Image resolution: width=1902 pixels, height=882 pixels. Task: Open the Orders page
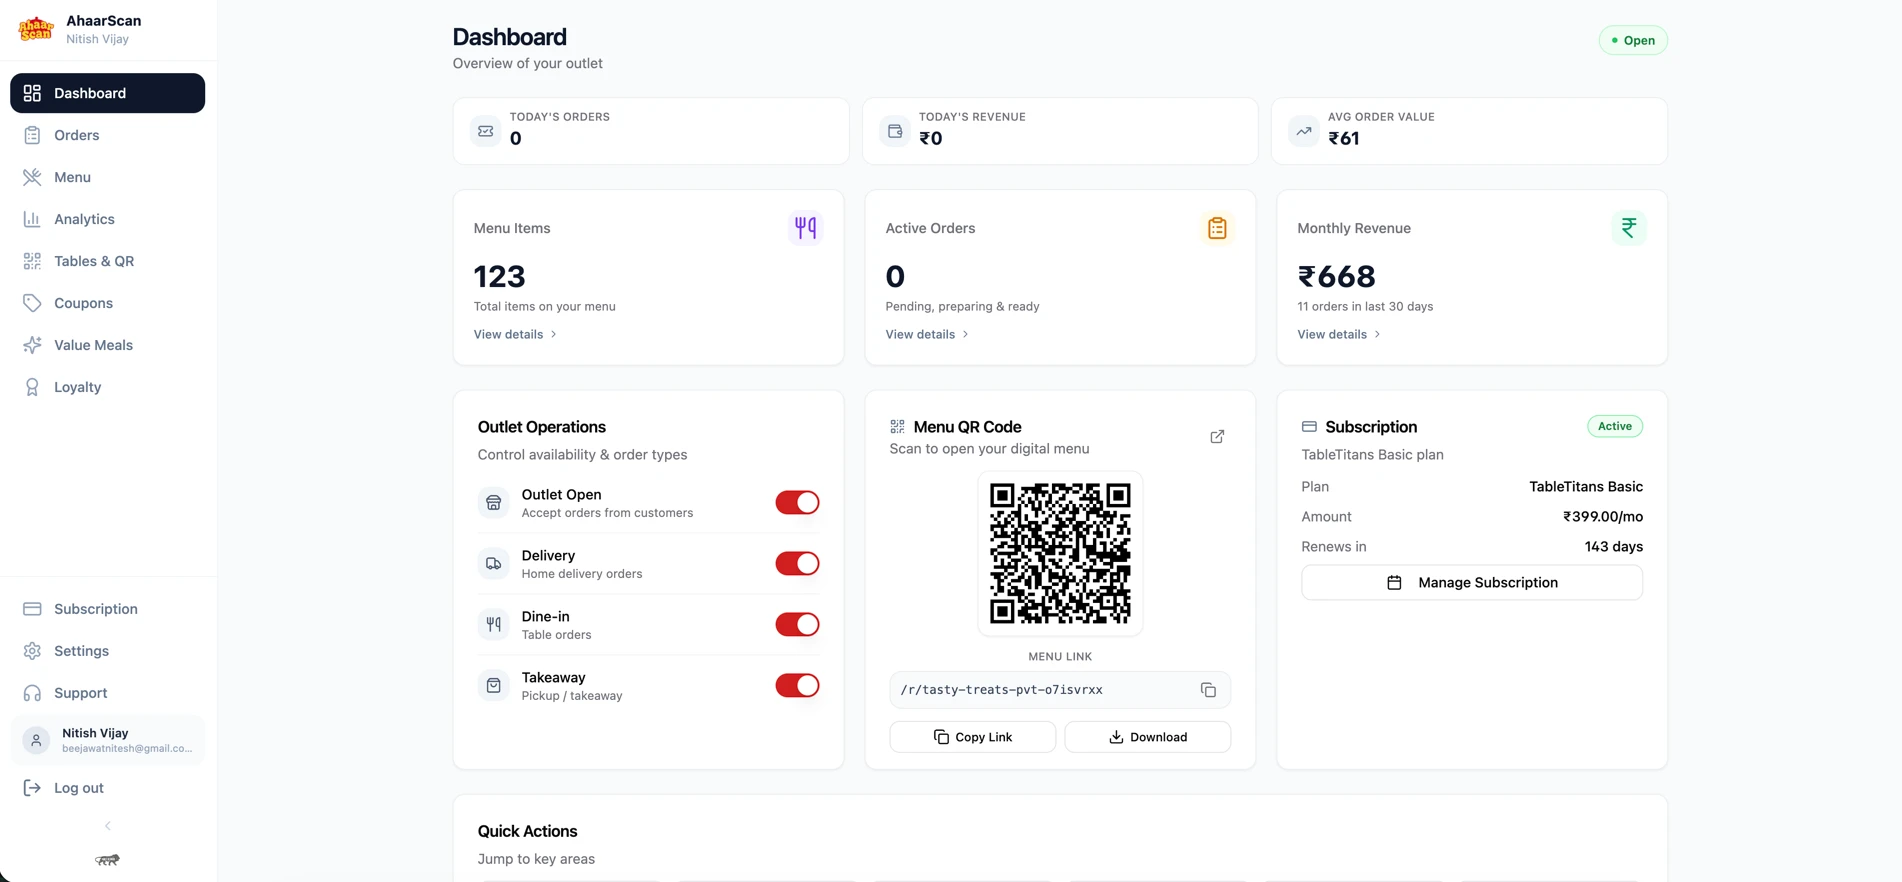[108, 135]
